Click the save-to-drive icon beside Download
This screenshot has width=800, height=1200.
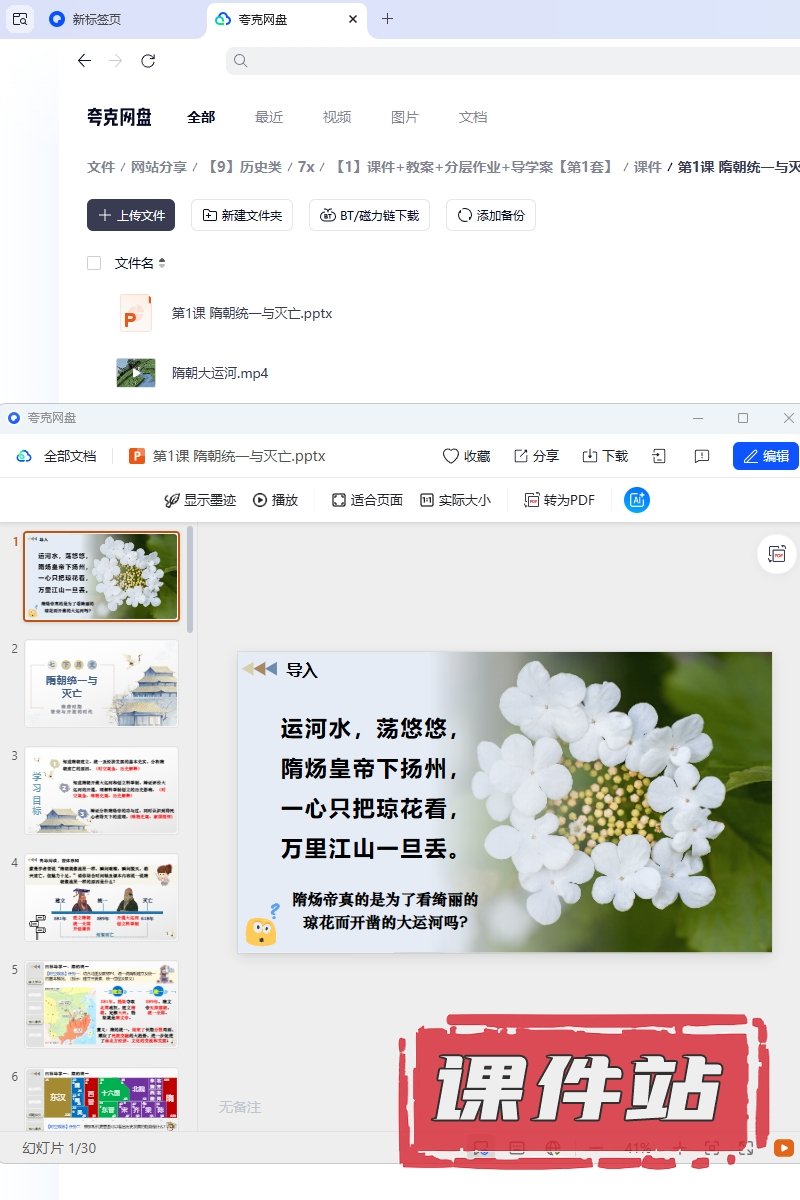tap(659, 456)
